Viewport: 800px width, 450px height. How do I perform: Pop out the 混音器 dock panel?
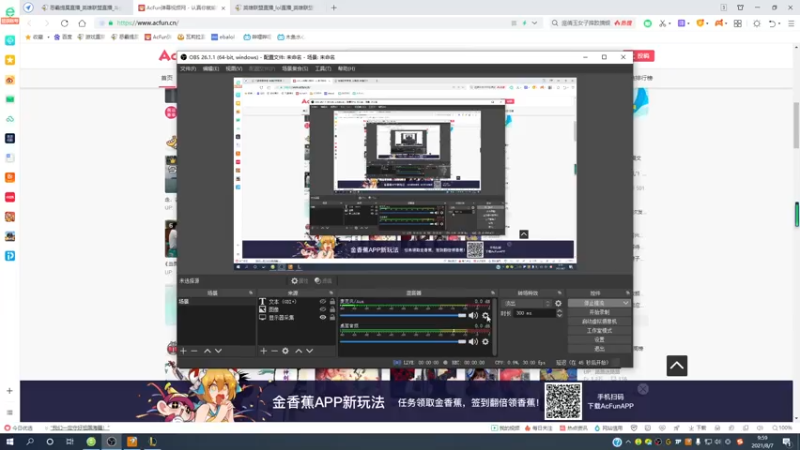point(493,293)
